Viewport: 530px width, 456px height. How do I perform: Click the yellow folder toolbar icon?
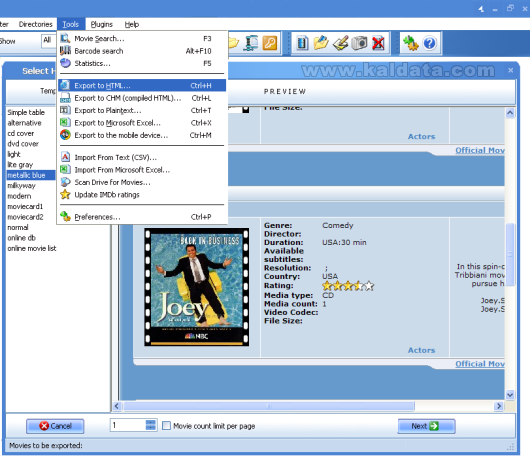(x=234, y=43)
